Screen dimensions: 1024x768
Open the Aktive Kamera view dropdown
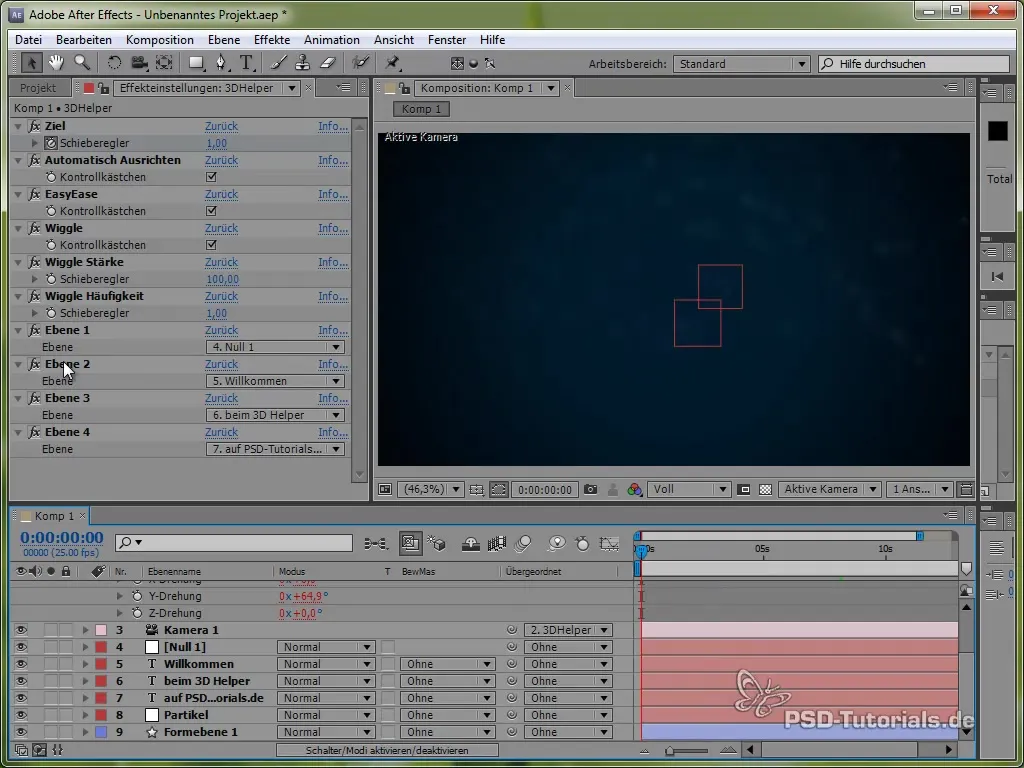point(829,489)
